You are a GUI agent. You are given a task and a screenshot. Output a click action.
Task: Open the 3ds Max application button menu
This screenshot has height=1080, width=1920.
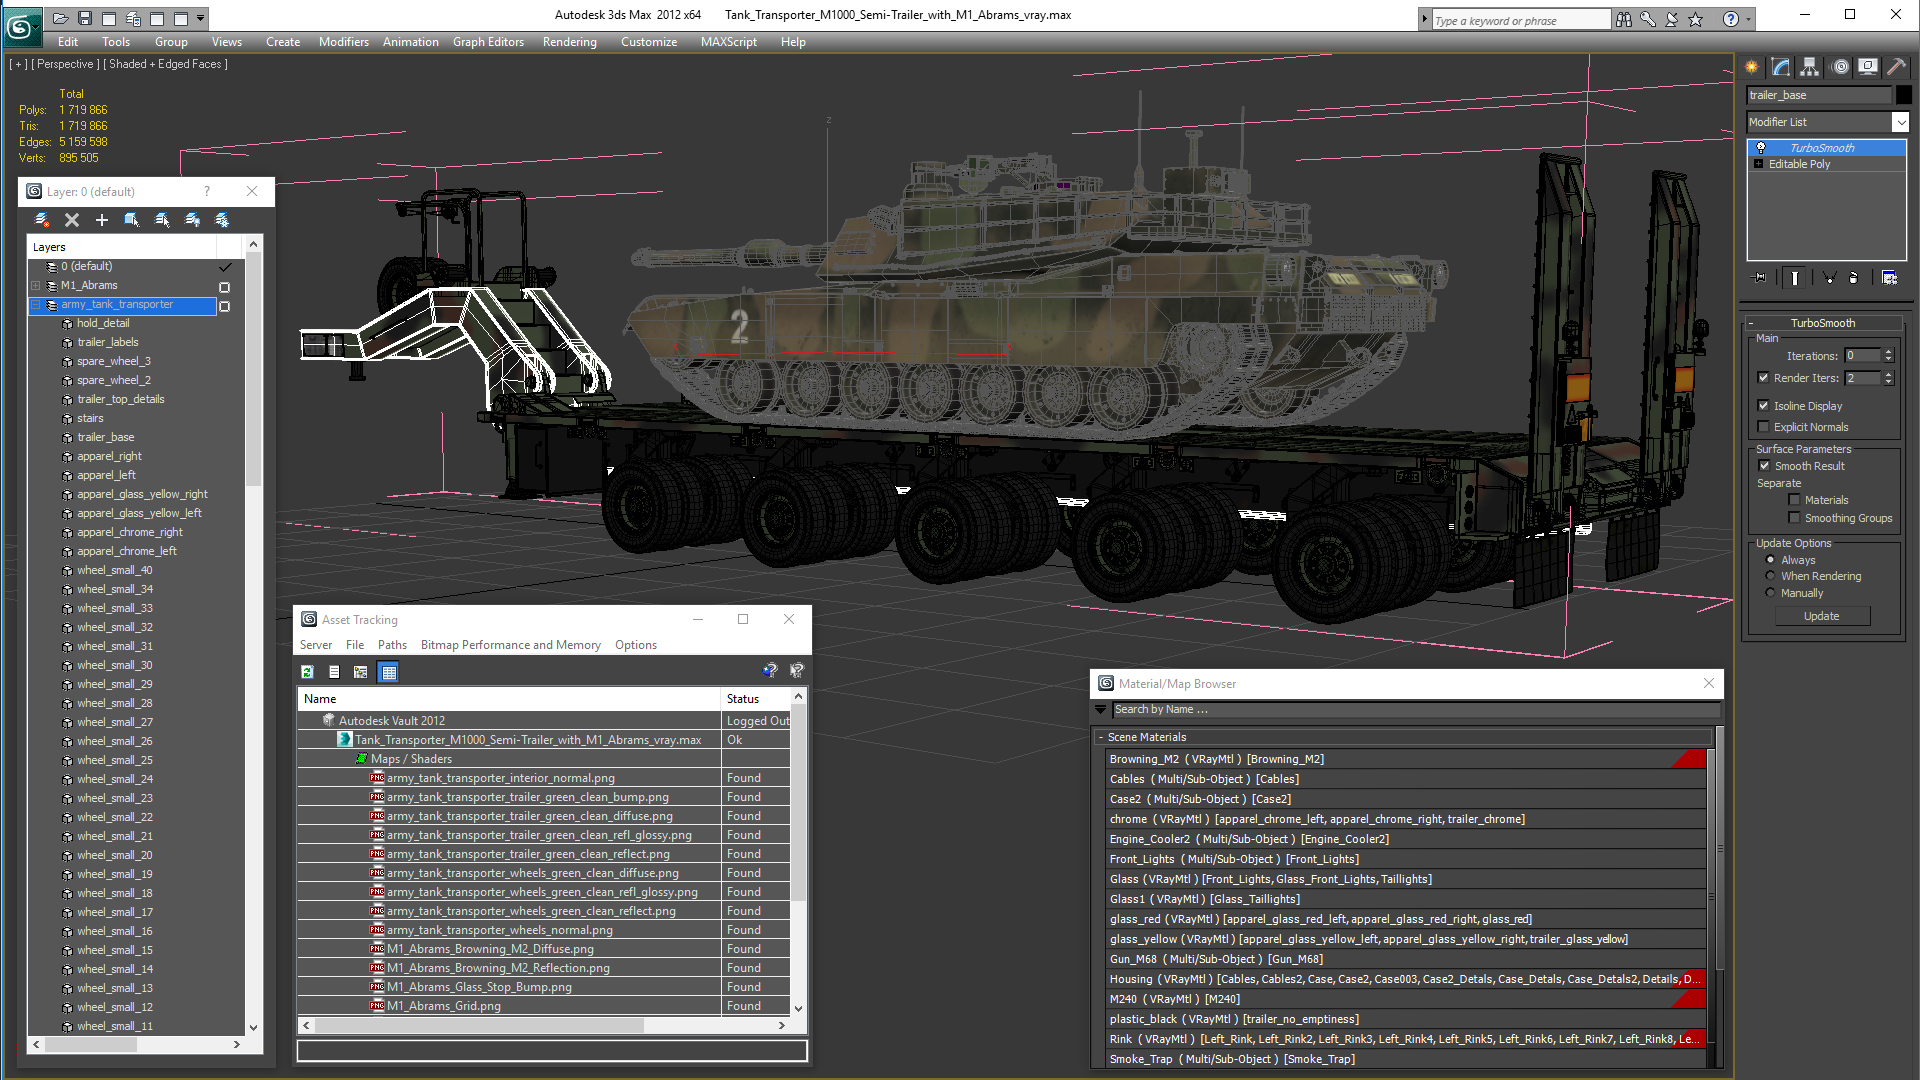21,25
